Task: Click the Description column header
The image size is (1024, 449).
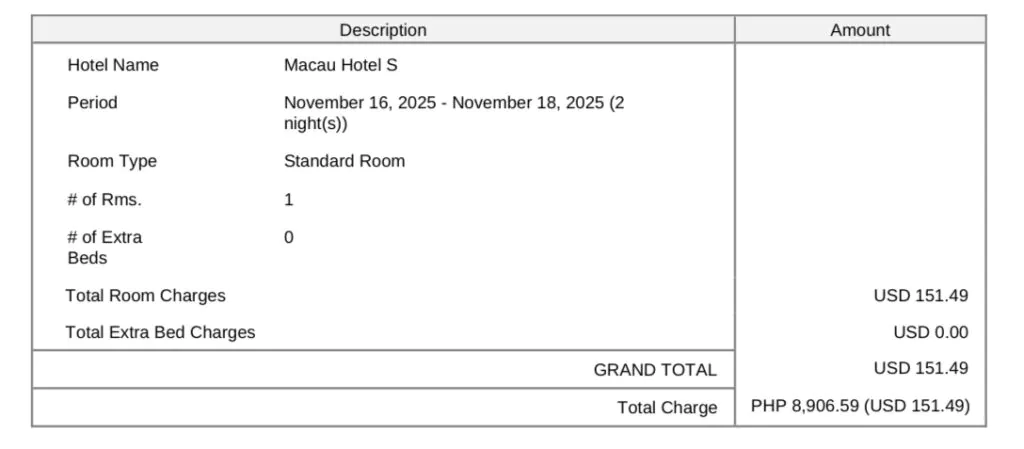Action: [383, 30]
